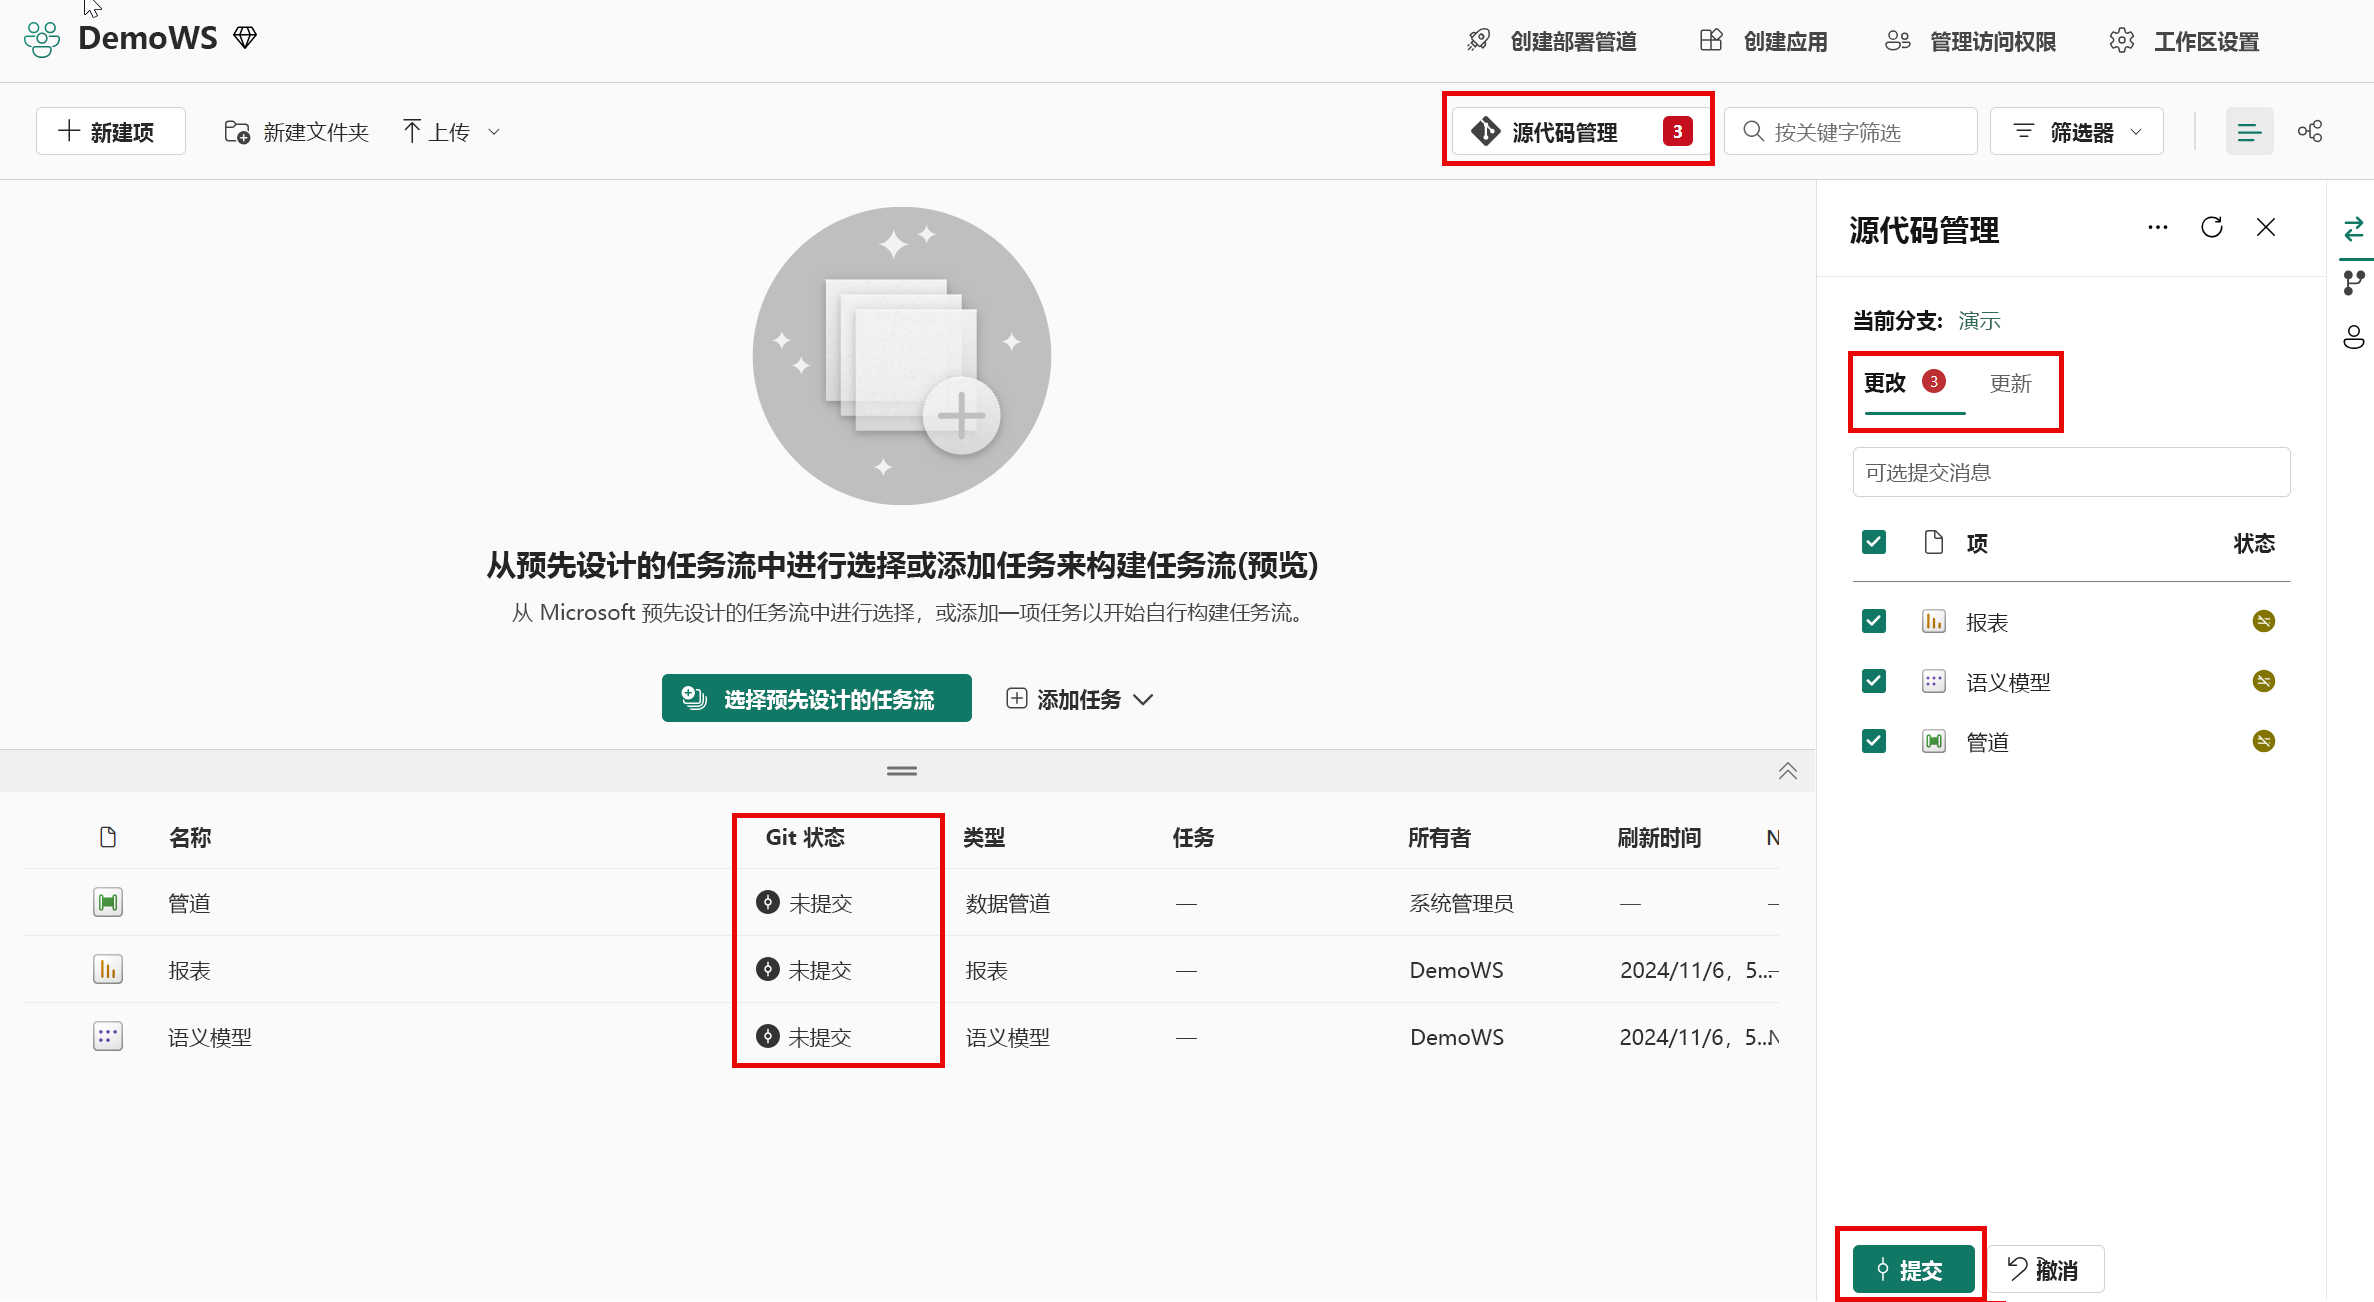Click the 可选提交消息 input field
2374x1302 pixels.
pos(2070,471)
